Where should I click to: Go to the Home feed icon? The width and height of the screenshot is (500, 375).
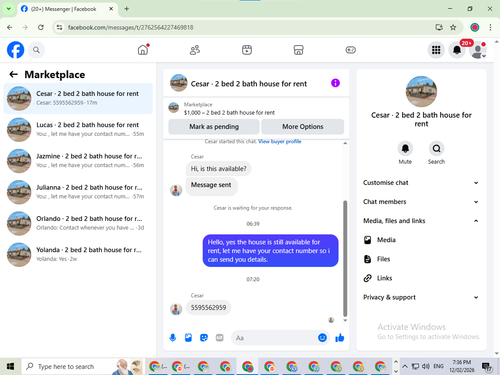(x=143, y=50)
